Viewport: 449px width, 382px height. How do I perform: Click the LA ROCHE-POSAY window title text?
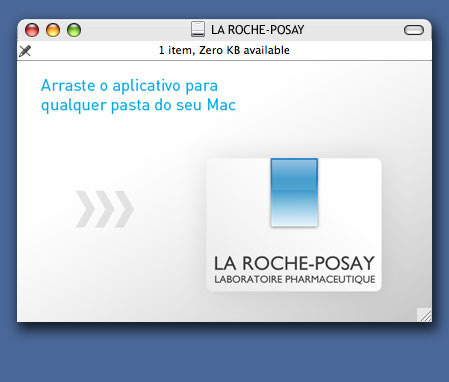257,30
